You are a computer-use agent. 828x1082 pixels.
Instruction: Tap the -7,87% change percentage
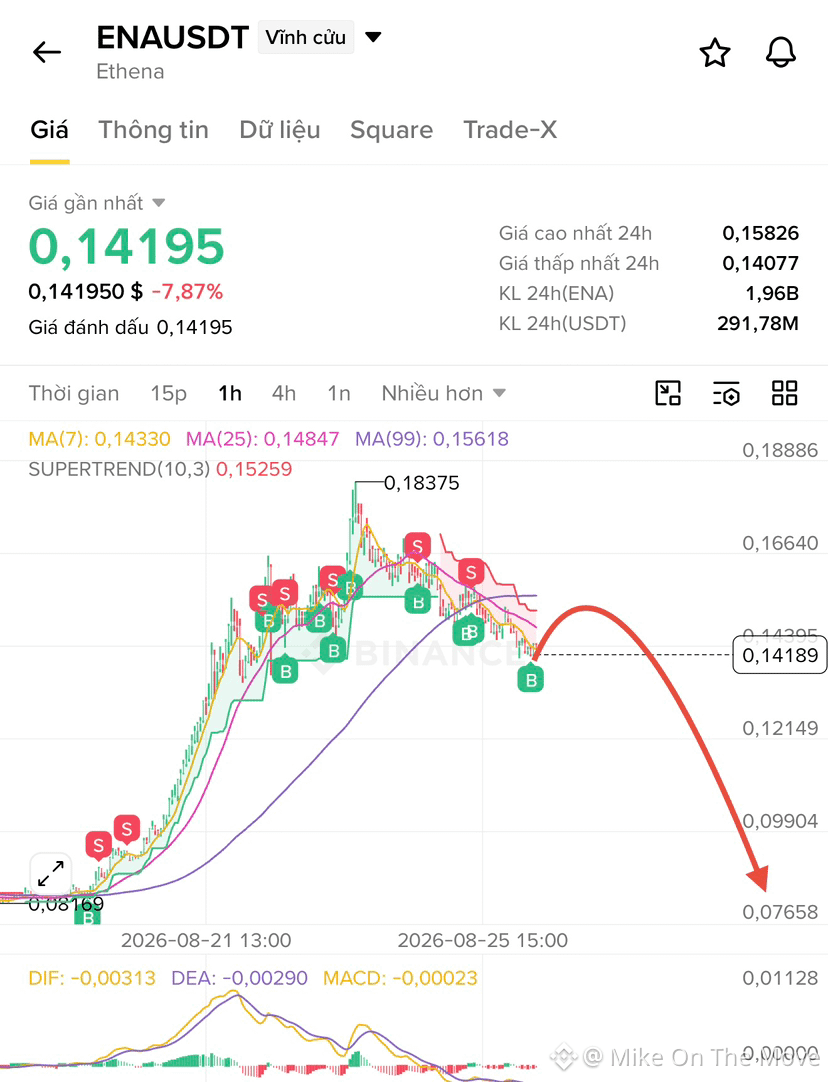point(187,292)
